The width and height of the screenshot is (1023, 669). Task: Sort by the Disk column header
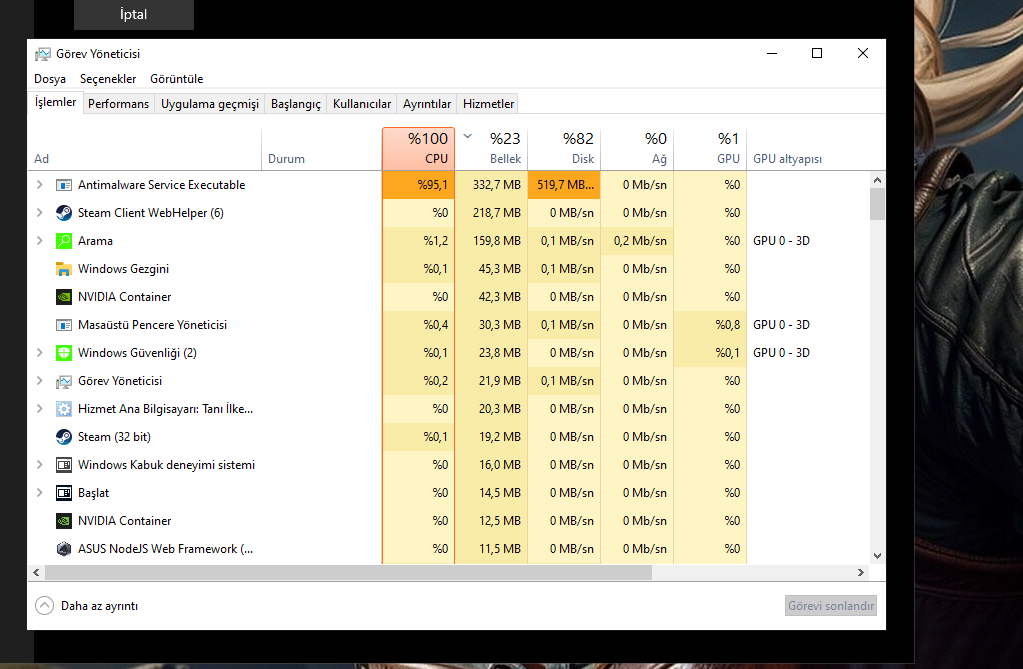(564, 149)
